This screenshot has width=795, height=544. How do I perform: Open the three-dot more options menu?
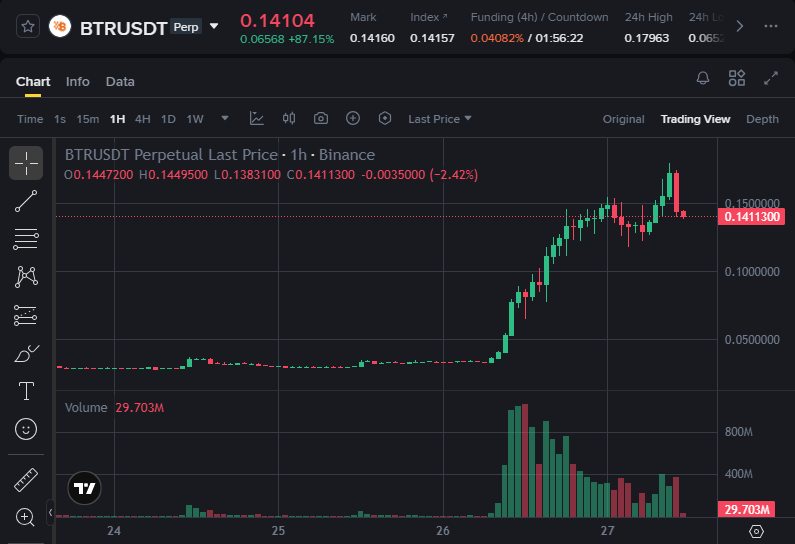pos(771,26)
